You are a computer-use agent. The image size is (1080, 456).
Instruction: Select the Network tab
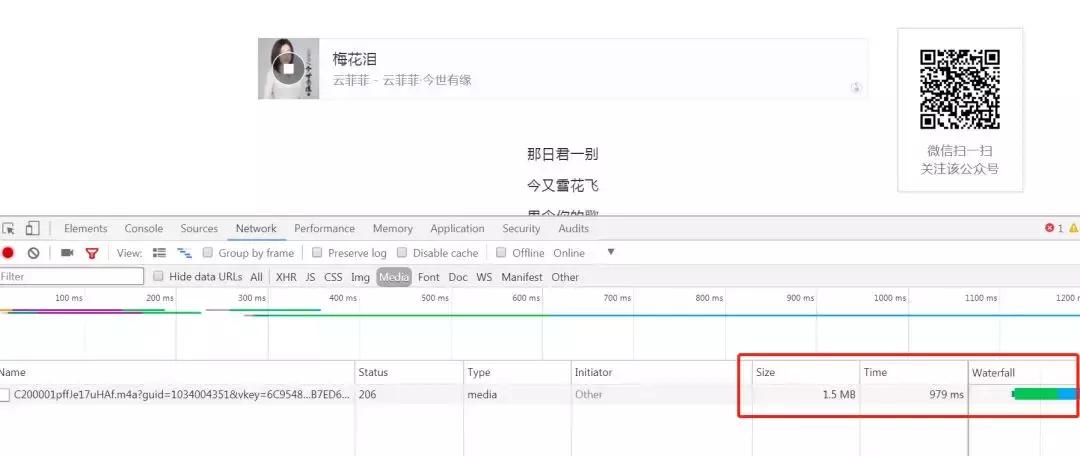click(x=256, y=229)
